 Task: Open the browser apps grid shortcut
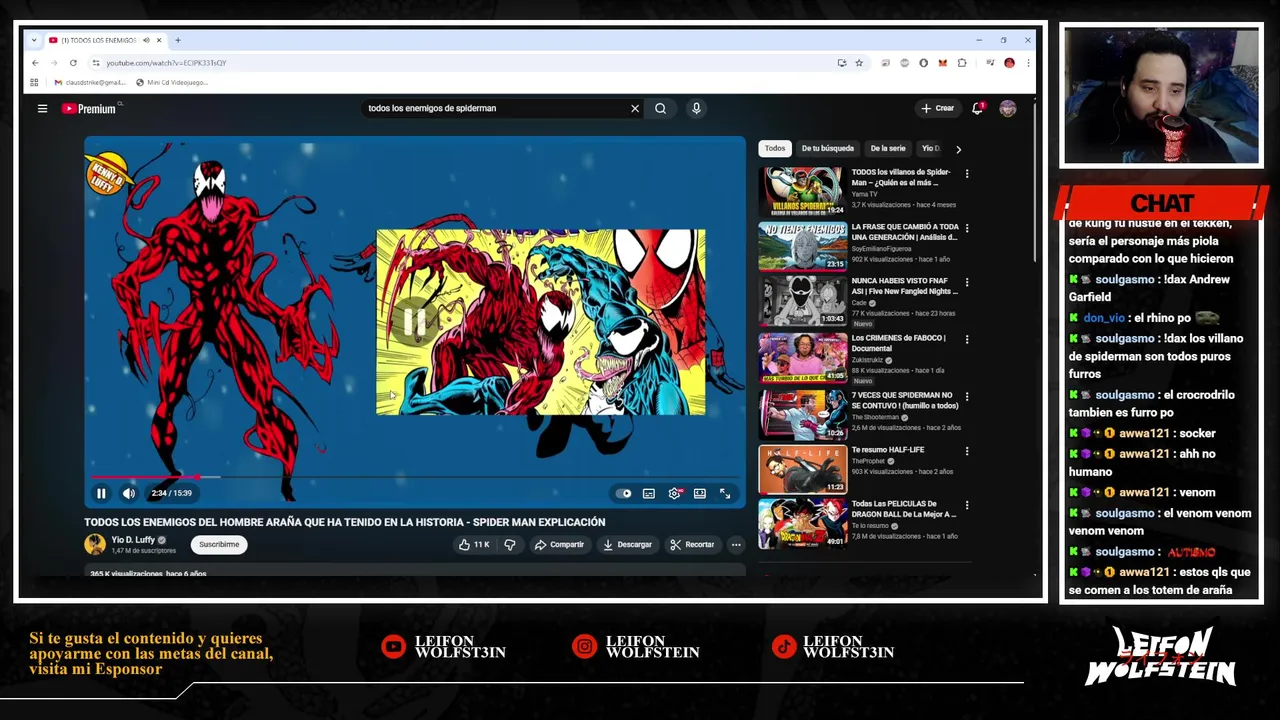tap(34, 82)
